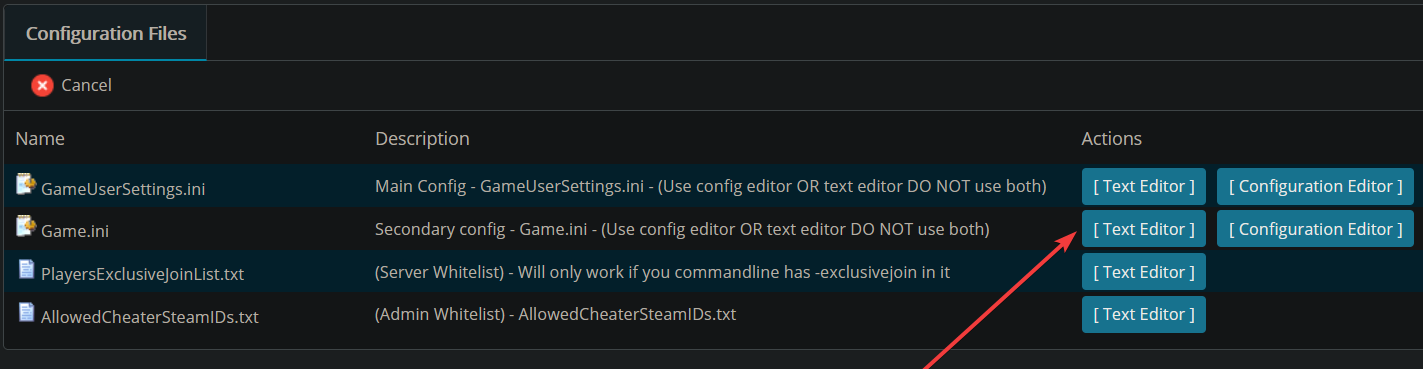Edit AllowedCheaterSteamIDs.txt in Text Editor
Viewport: 1423px width, 369px height.
[1144, 314]
